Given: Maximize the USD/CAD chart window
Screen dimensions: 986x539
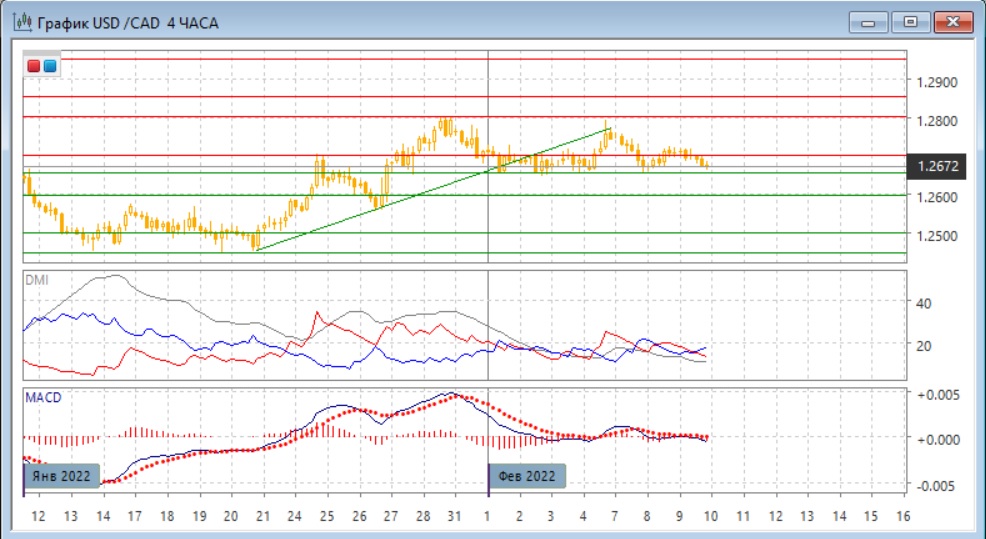Looking at the screenshot, I should tap(911, 21).
